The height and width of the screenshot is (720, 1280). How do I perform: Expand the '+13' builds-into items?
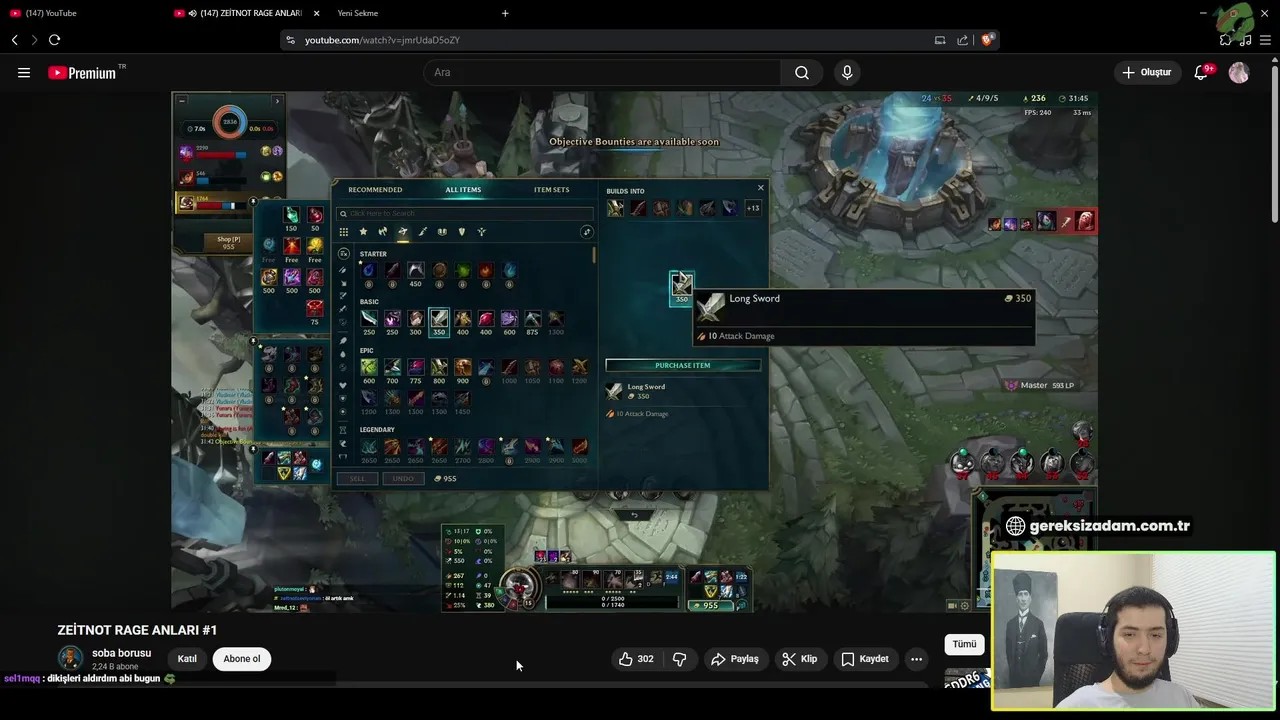pos(753,208)
